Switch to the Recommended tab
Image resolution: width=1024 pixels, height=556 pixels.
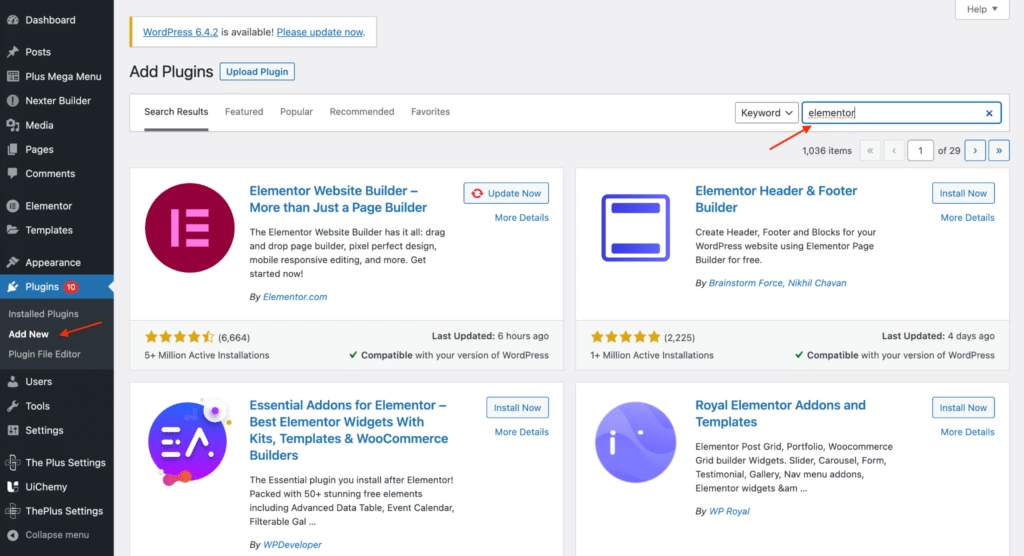(x=362, y=112)
